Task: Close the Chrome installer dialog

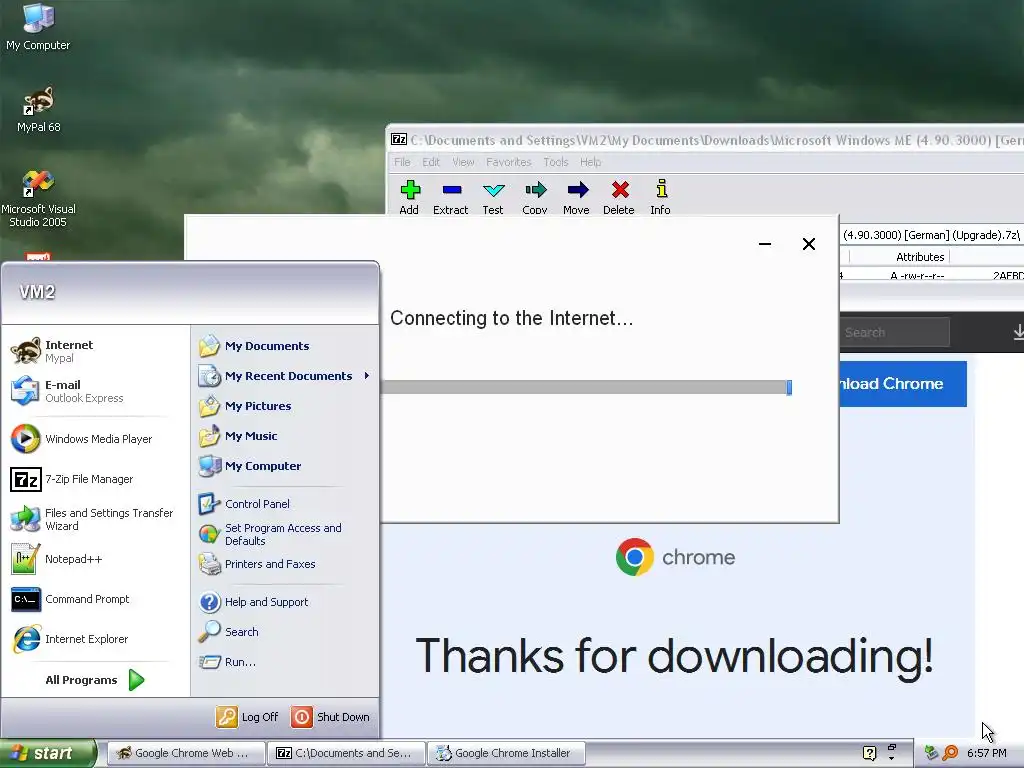Action: (x=808, y=244)
